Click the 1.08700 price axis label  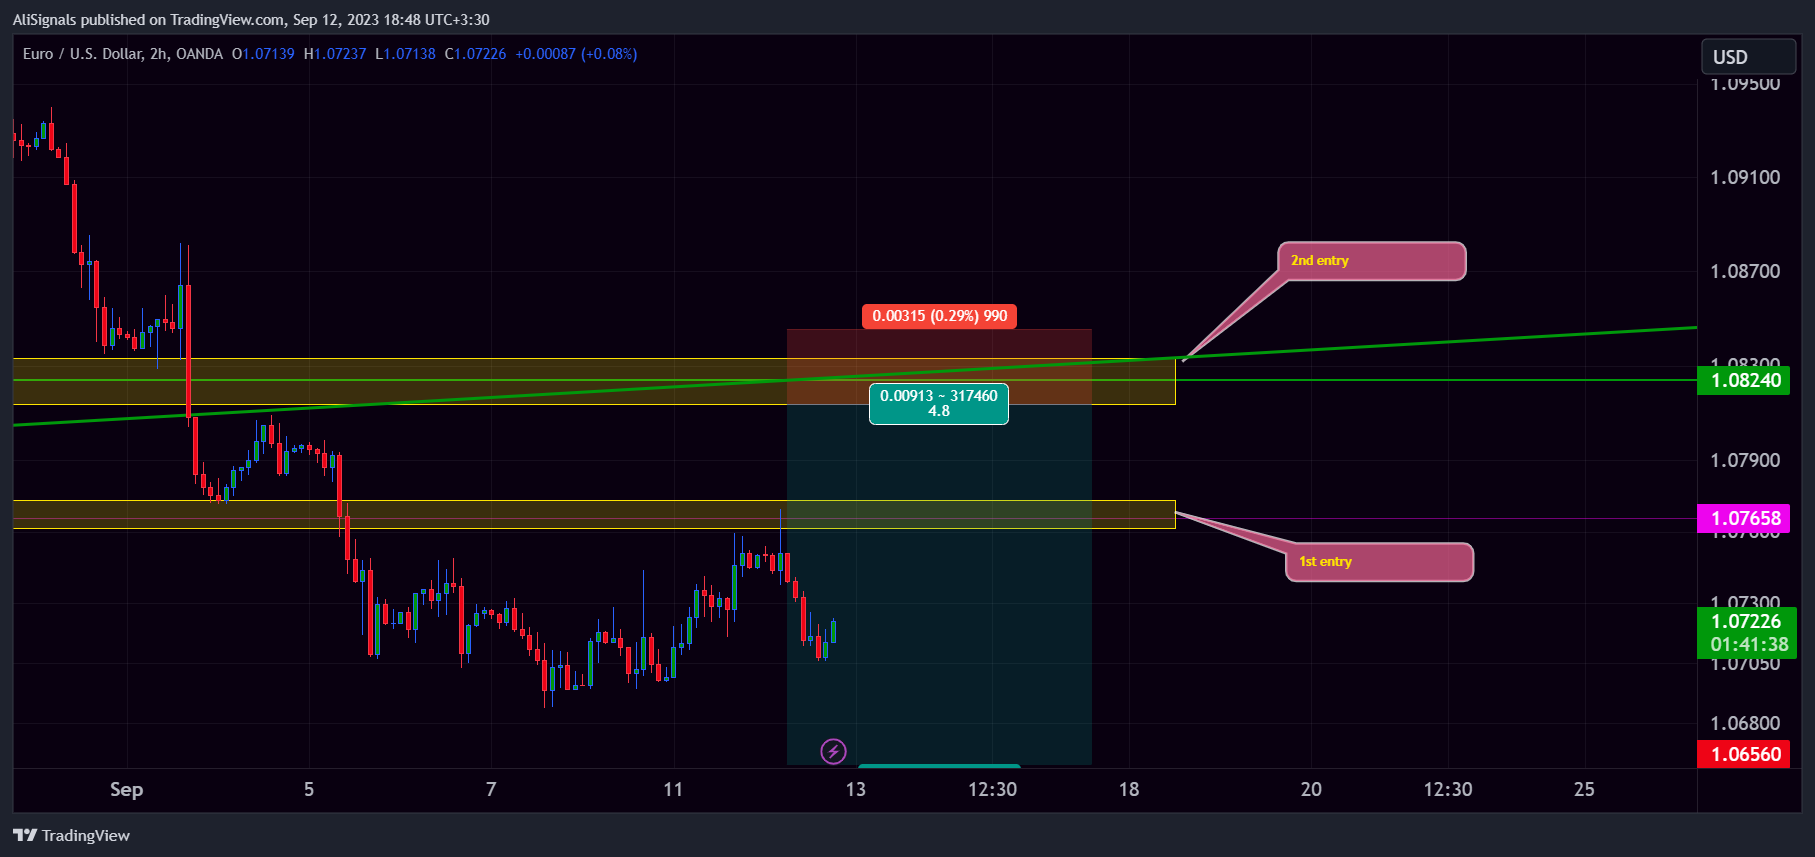tap(1745, 271)
